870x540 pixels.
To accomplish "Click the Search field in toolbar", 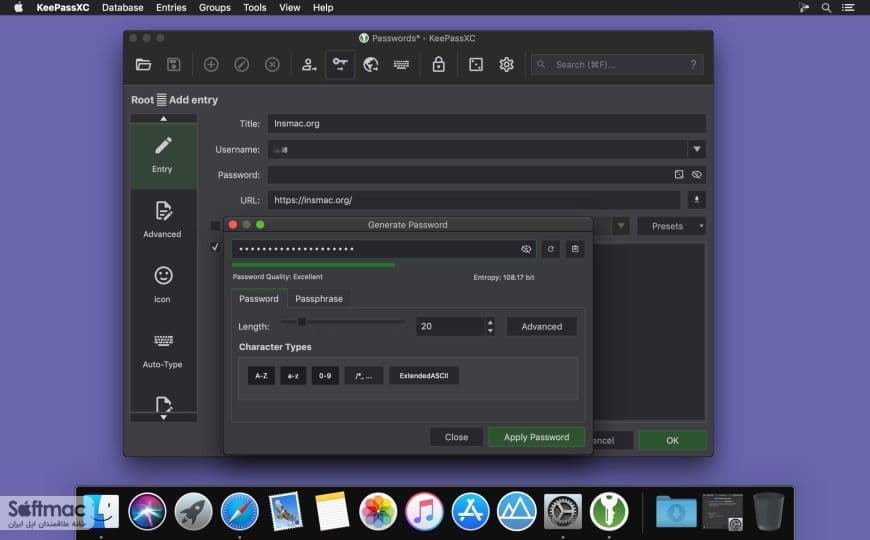I will (617, 64).
